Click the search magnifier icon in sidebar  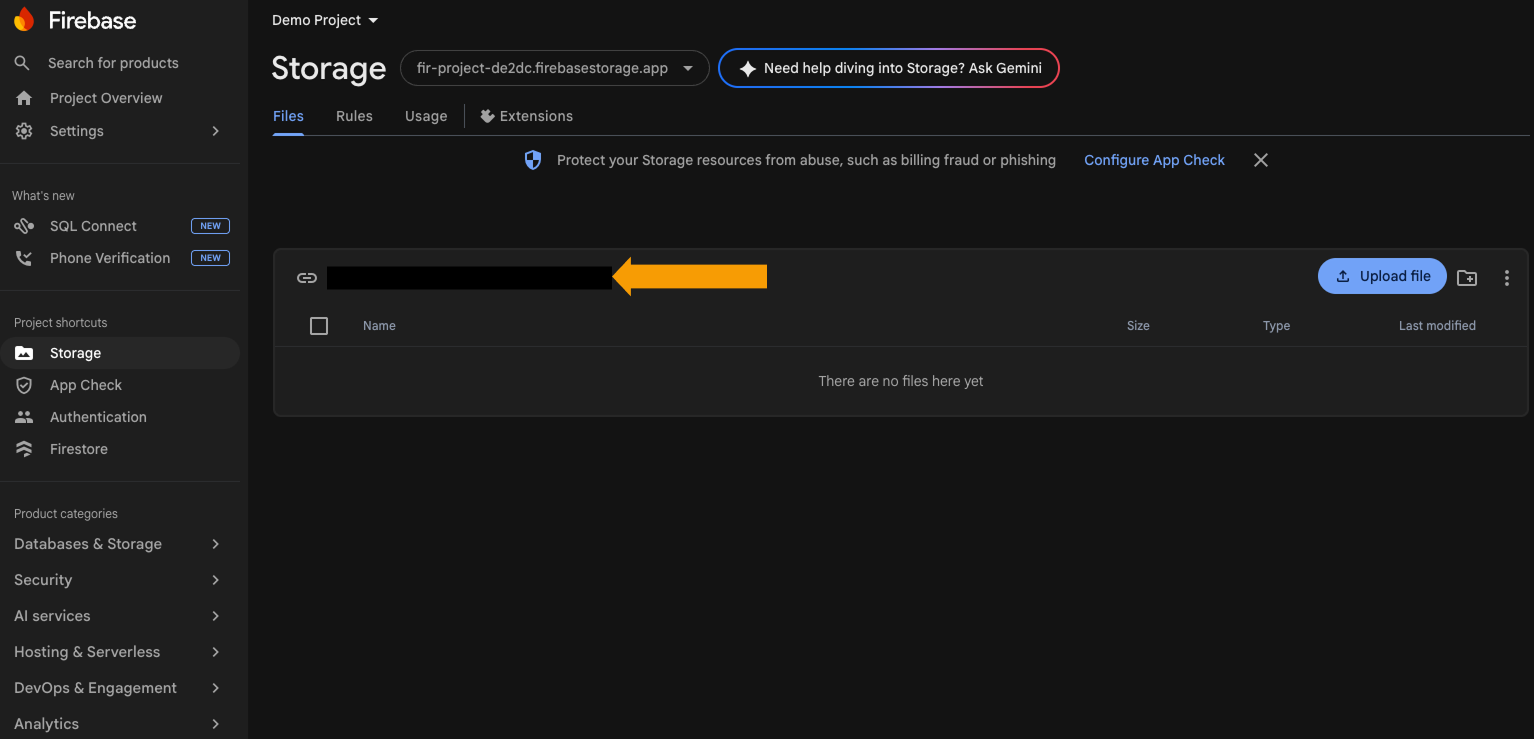click(x=22, y=63)
